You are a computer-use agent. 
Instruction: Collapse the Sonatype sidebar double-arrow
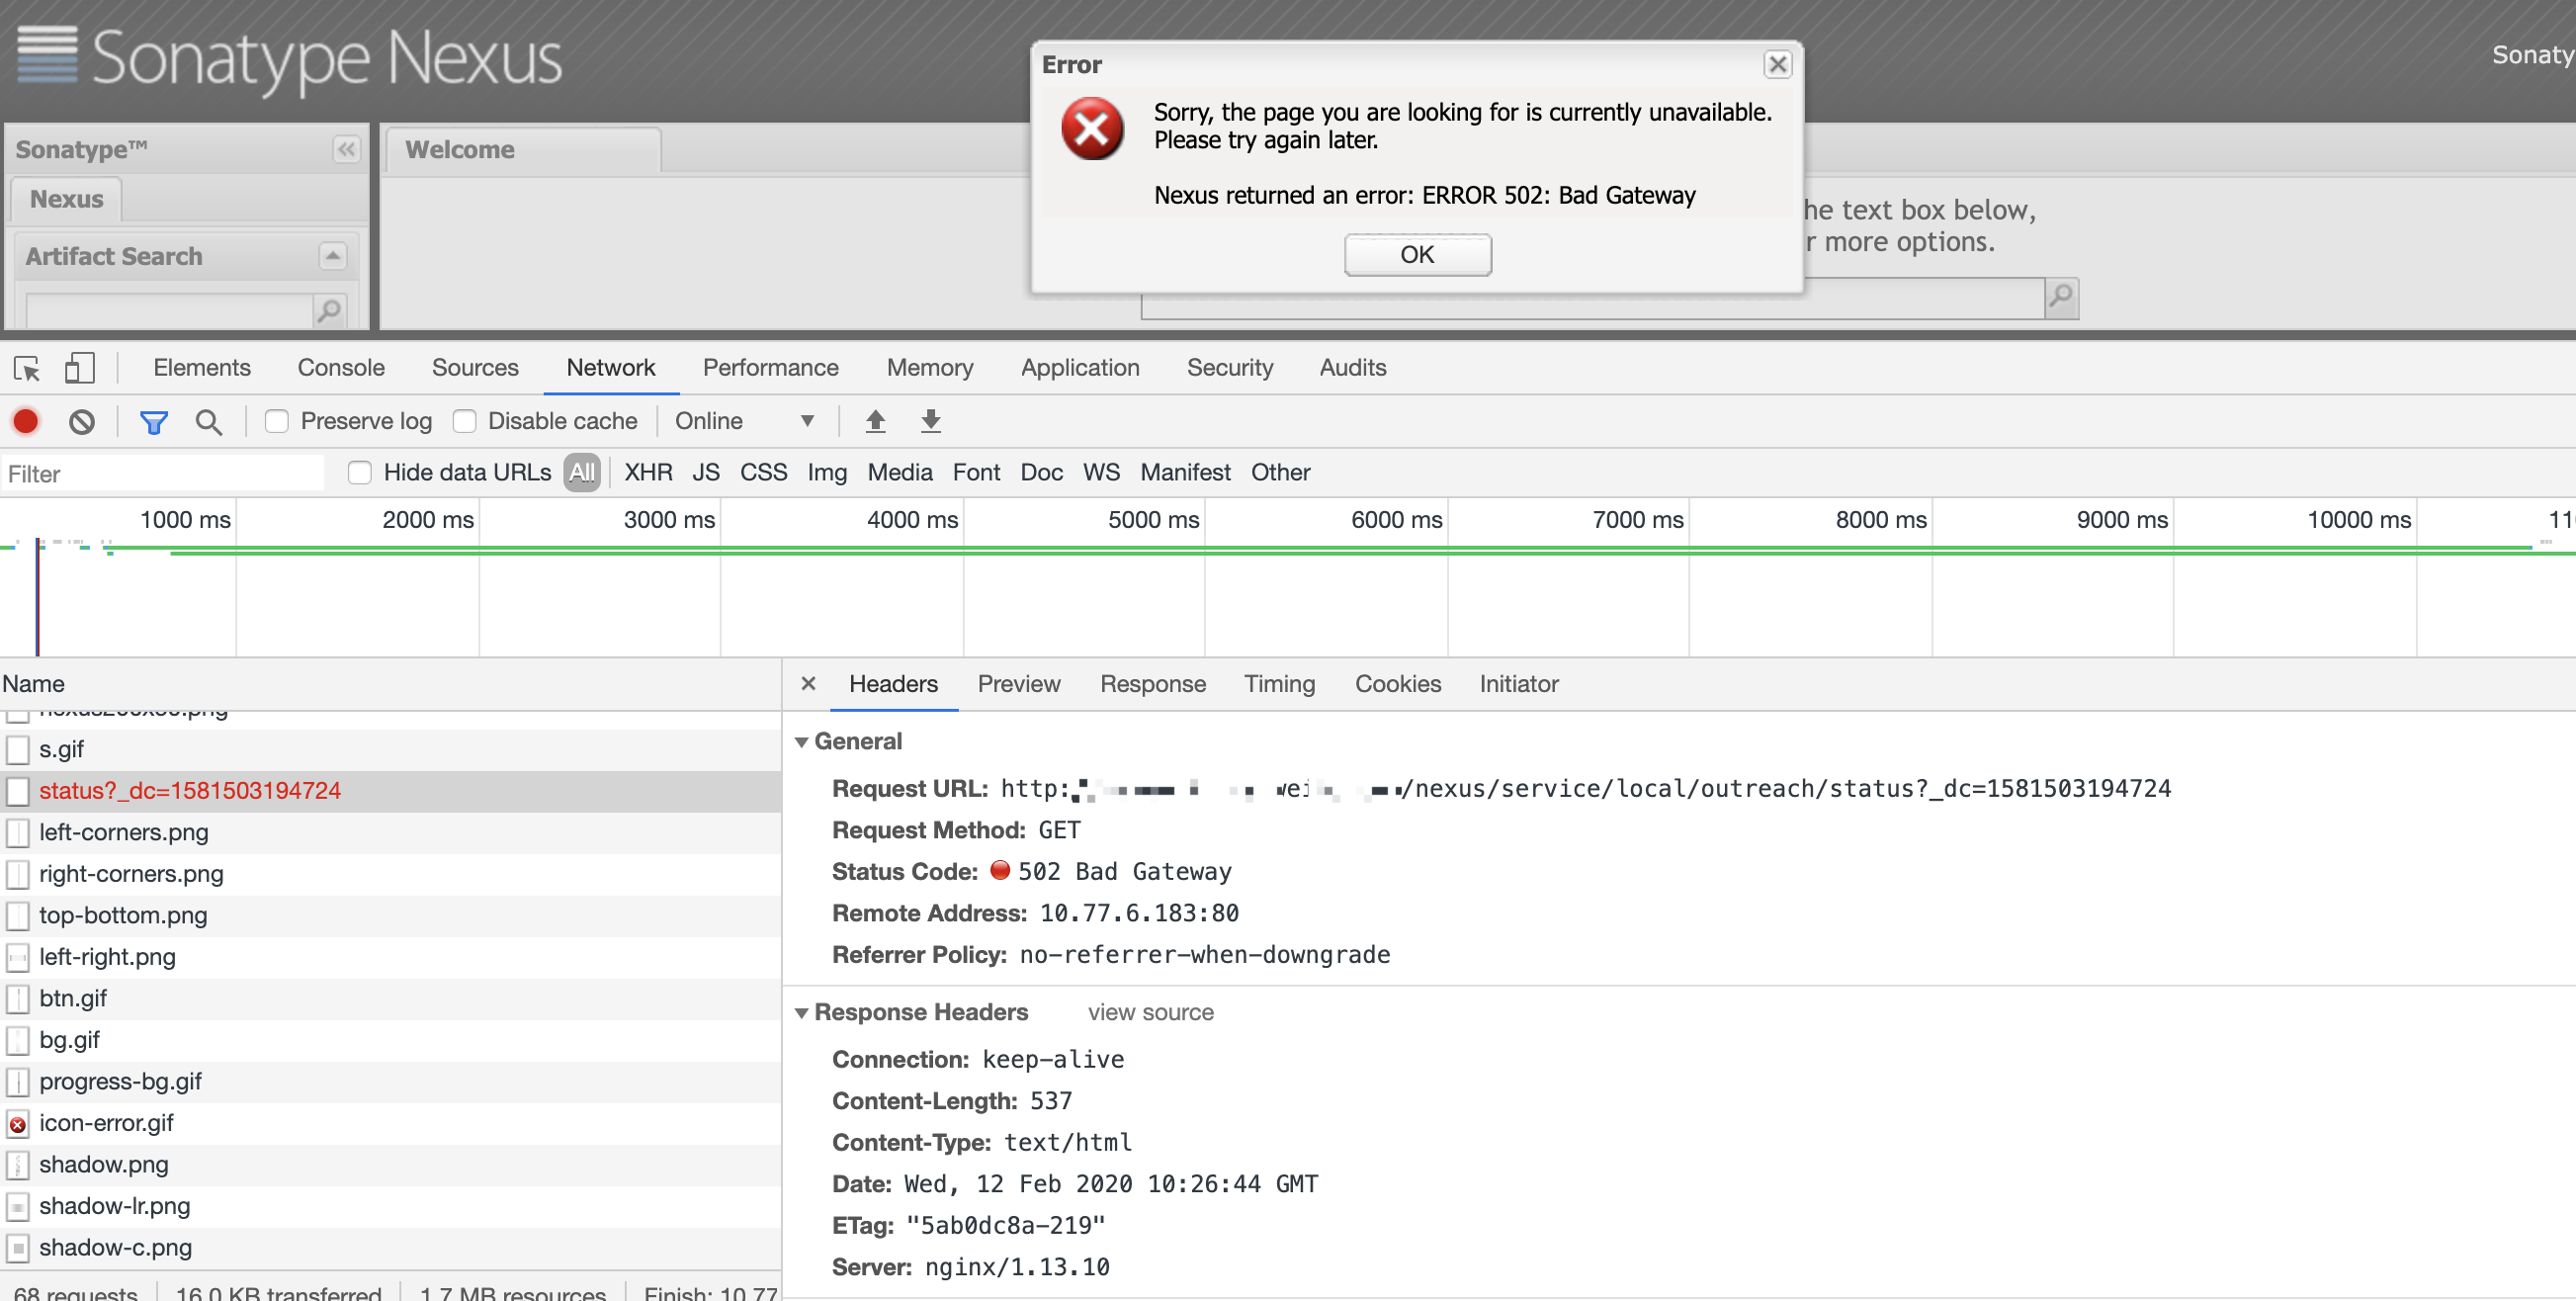click(x=346, y=149)
